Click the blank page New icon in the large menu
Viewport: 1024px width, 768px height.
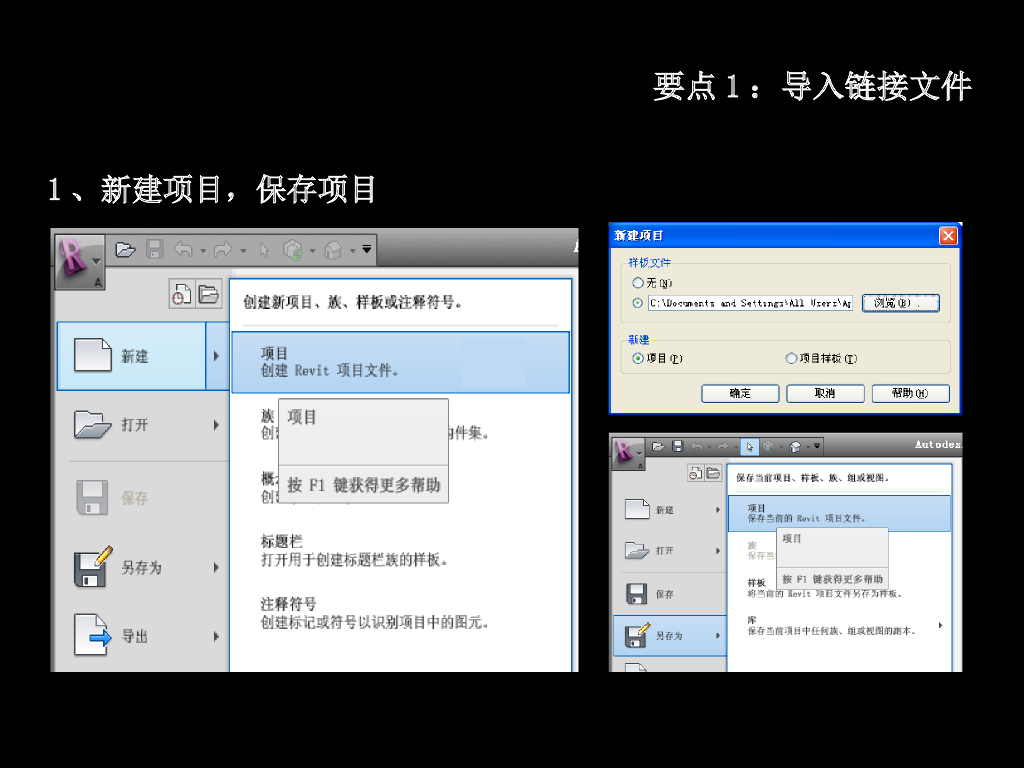coord(93,355)
